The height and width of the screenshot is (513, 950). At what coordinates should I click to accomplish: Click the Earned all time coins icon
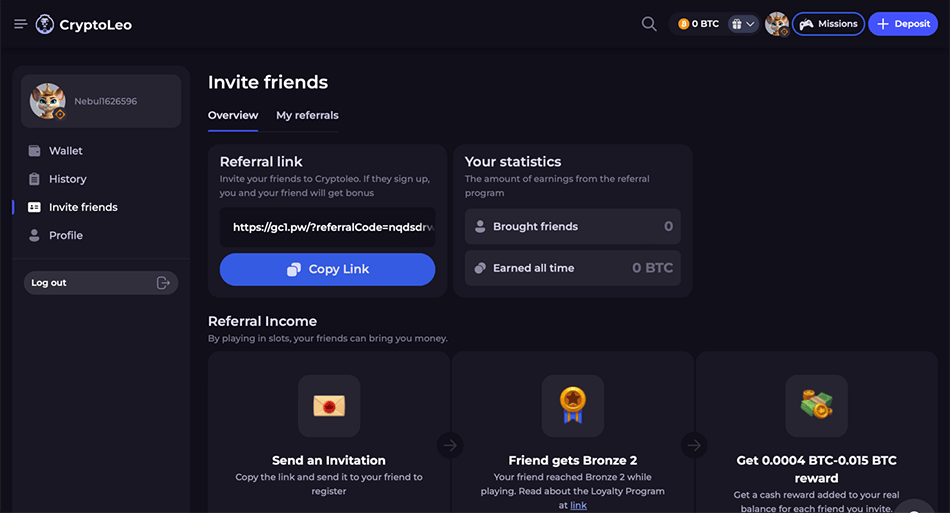tap(480, 268)
